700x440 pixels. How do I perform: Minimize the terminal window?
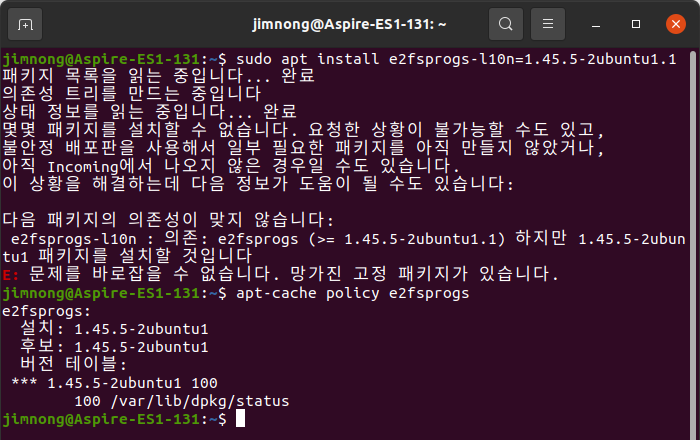point(596,24)
